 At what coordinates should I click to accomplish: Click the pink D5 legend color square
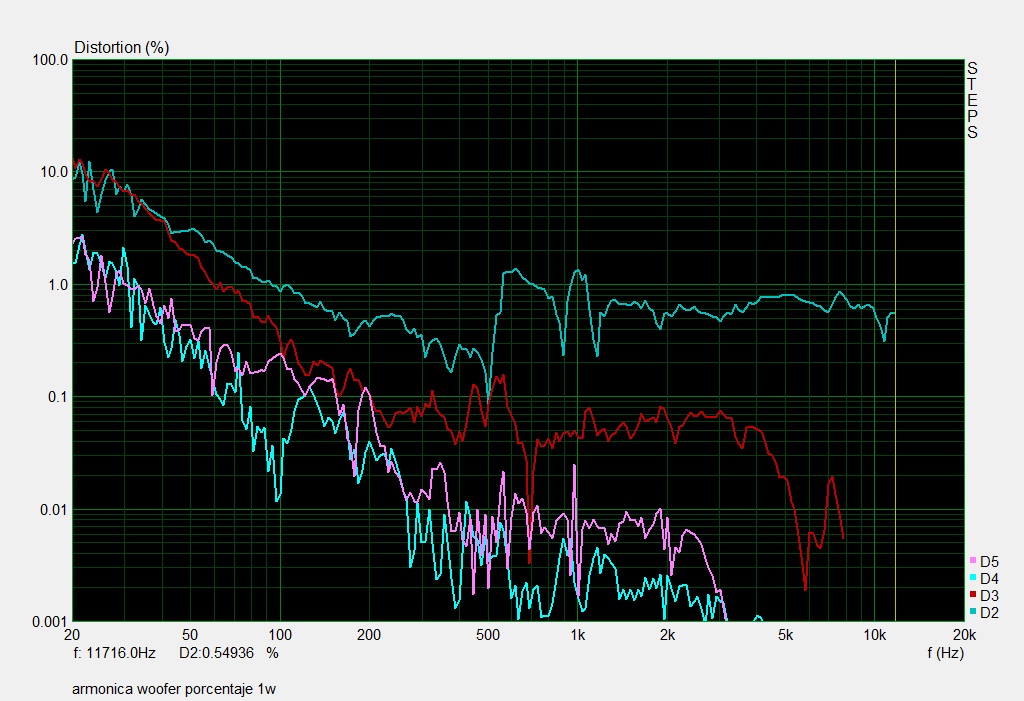click(x=972, y=561)
